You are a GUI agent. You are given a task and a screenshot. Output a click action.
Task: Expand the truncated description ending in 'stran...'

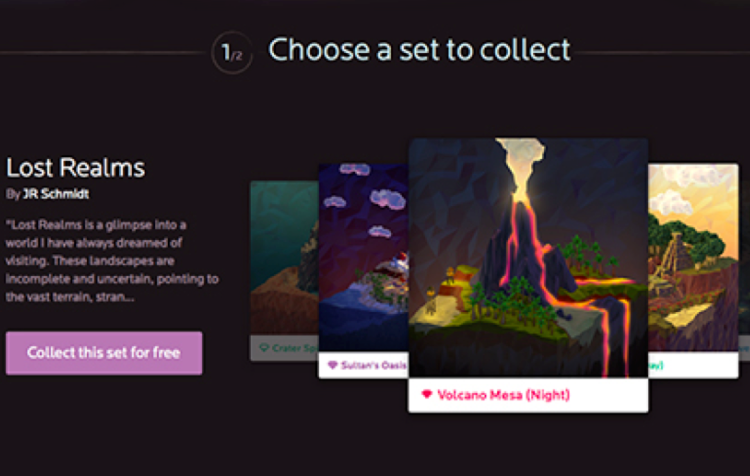(x=118, y=297)
